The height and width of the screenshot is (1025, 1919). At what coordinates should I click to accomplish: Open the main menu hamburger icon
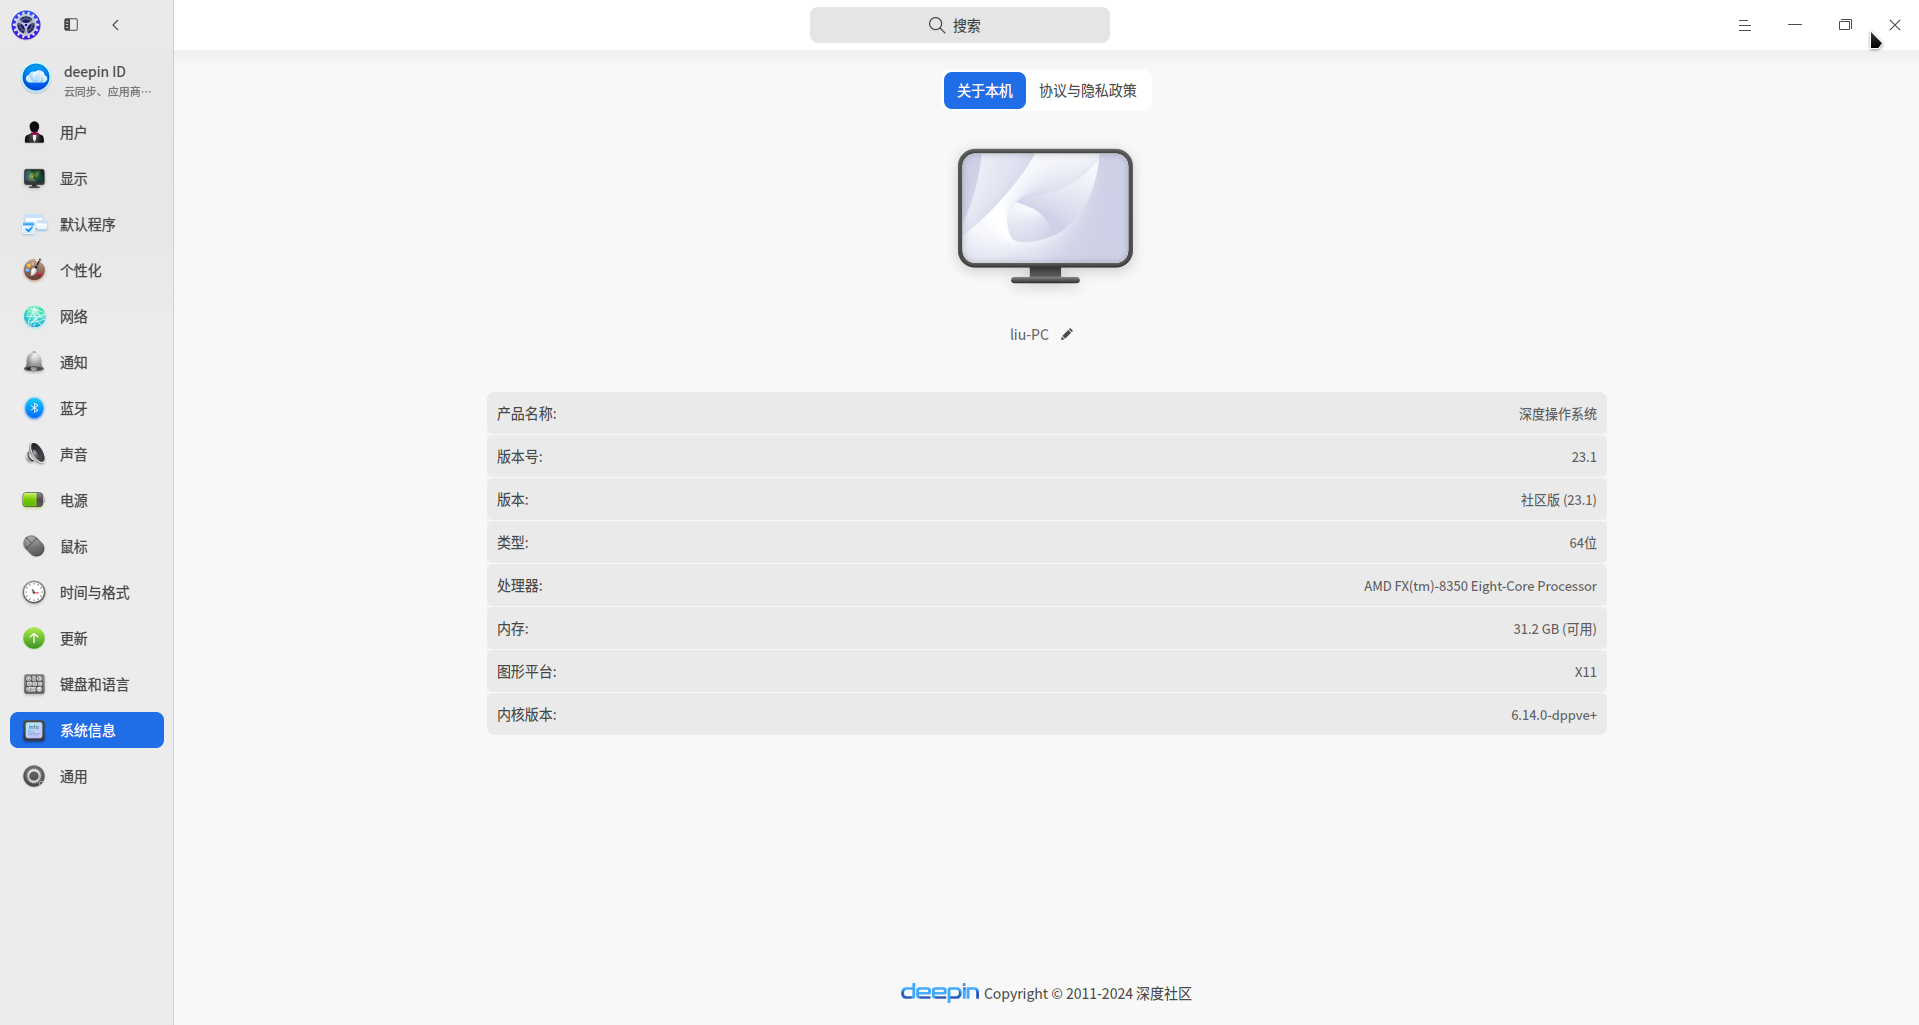point(1745,25)
